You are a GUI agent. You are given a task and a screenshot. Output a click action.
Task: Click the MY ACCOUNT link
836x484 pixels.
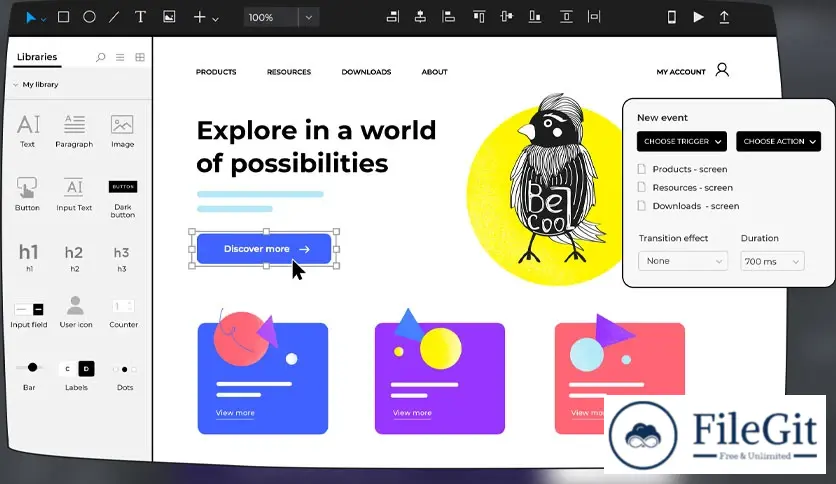click(x=681, y=72)
